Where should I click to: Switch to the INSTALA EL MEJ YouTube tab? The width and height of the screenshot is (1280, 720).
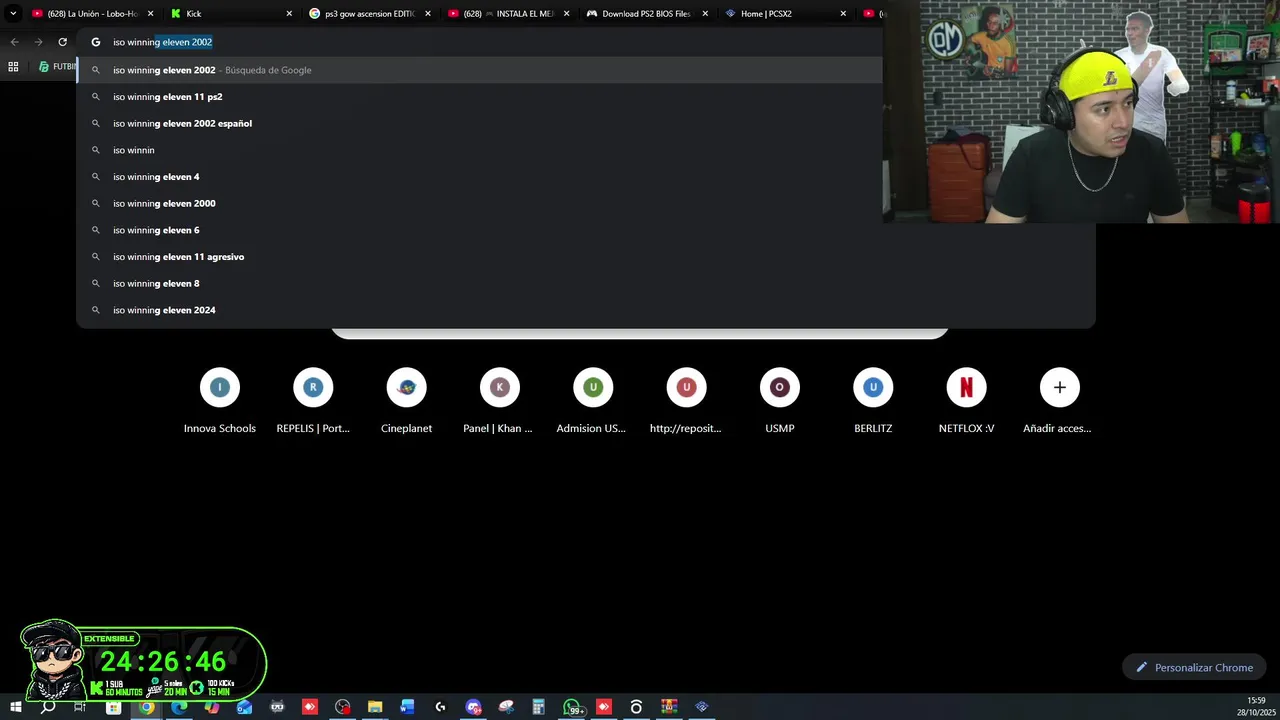click(508, 13)
